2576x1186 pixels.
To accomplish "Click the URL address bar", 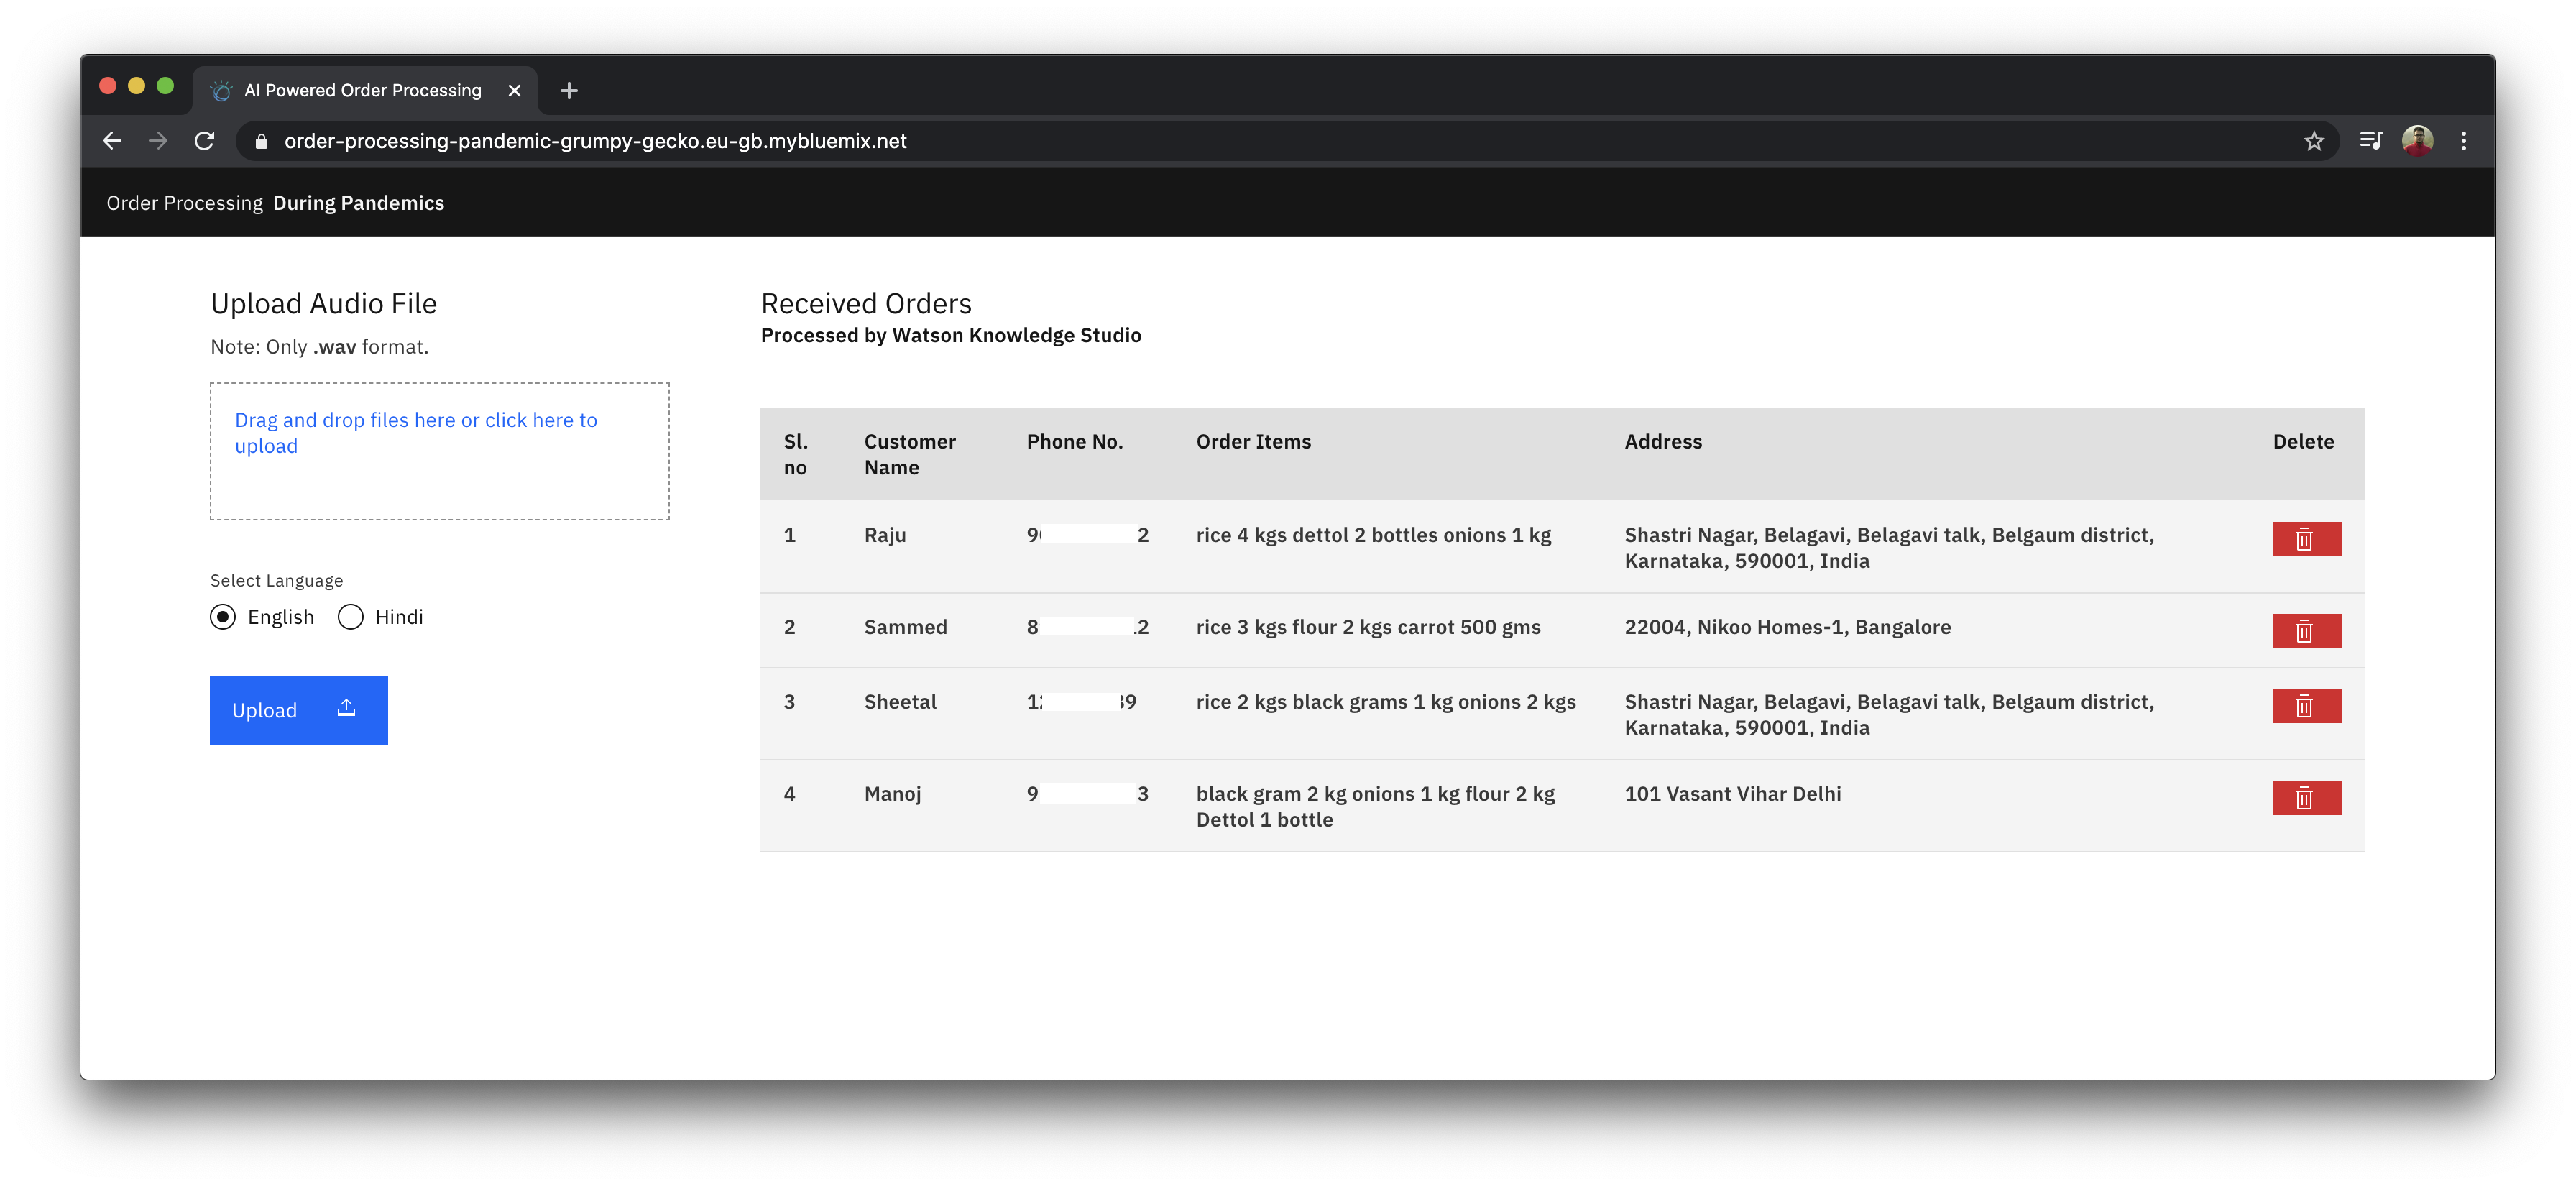I will [x=1200, y=142].
